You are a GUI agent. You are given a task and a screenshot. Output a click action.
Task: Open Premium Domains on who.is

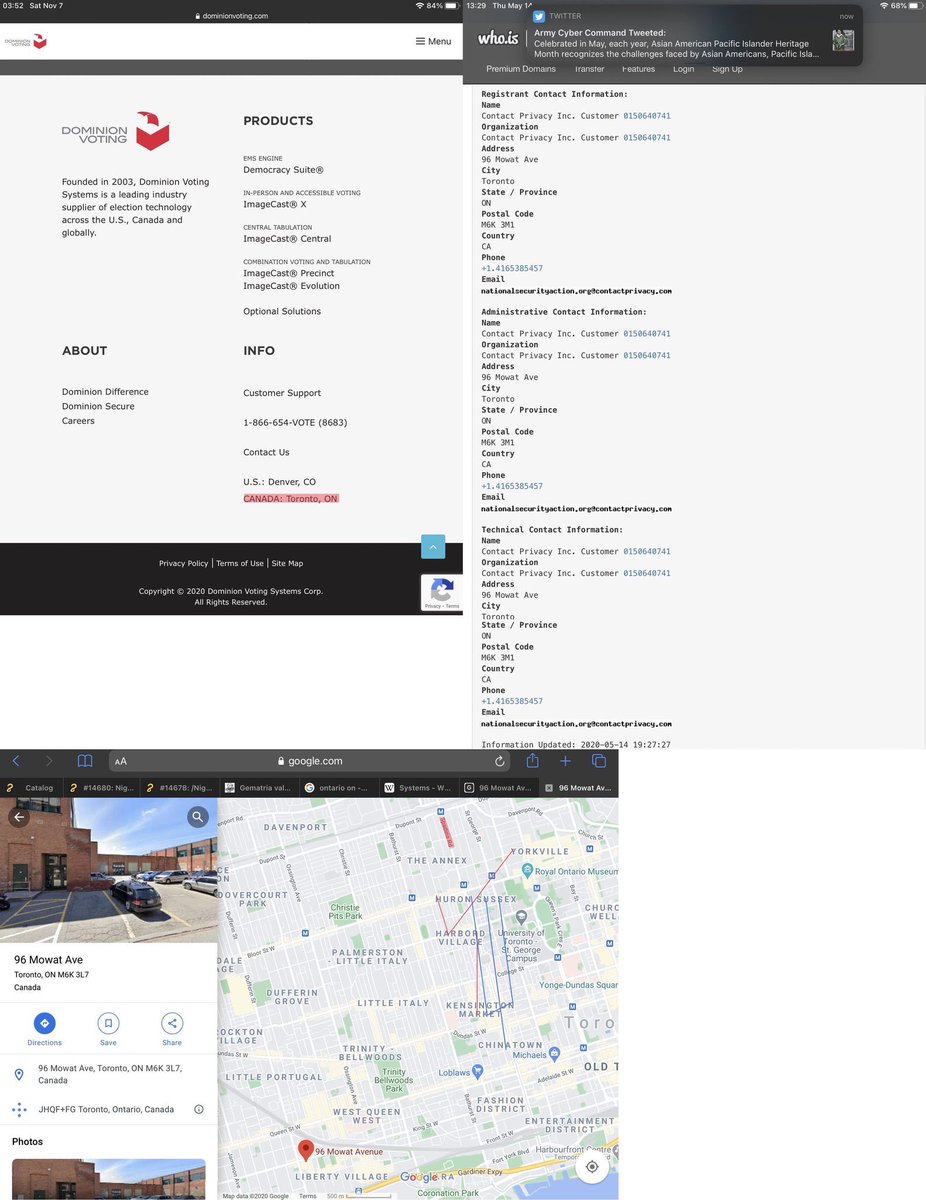click(520, 69)
